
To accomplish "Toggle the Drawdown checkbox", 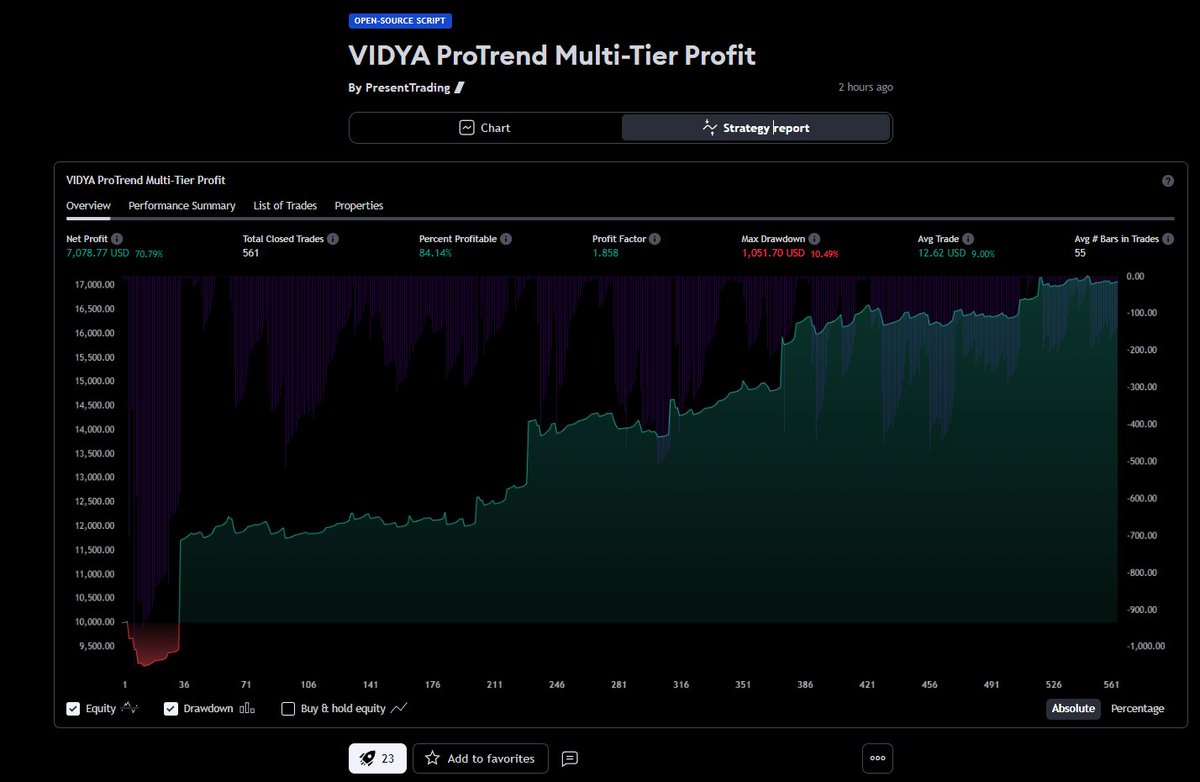I will point(171,709).
